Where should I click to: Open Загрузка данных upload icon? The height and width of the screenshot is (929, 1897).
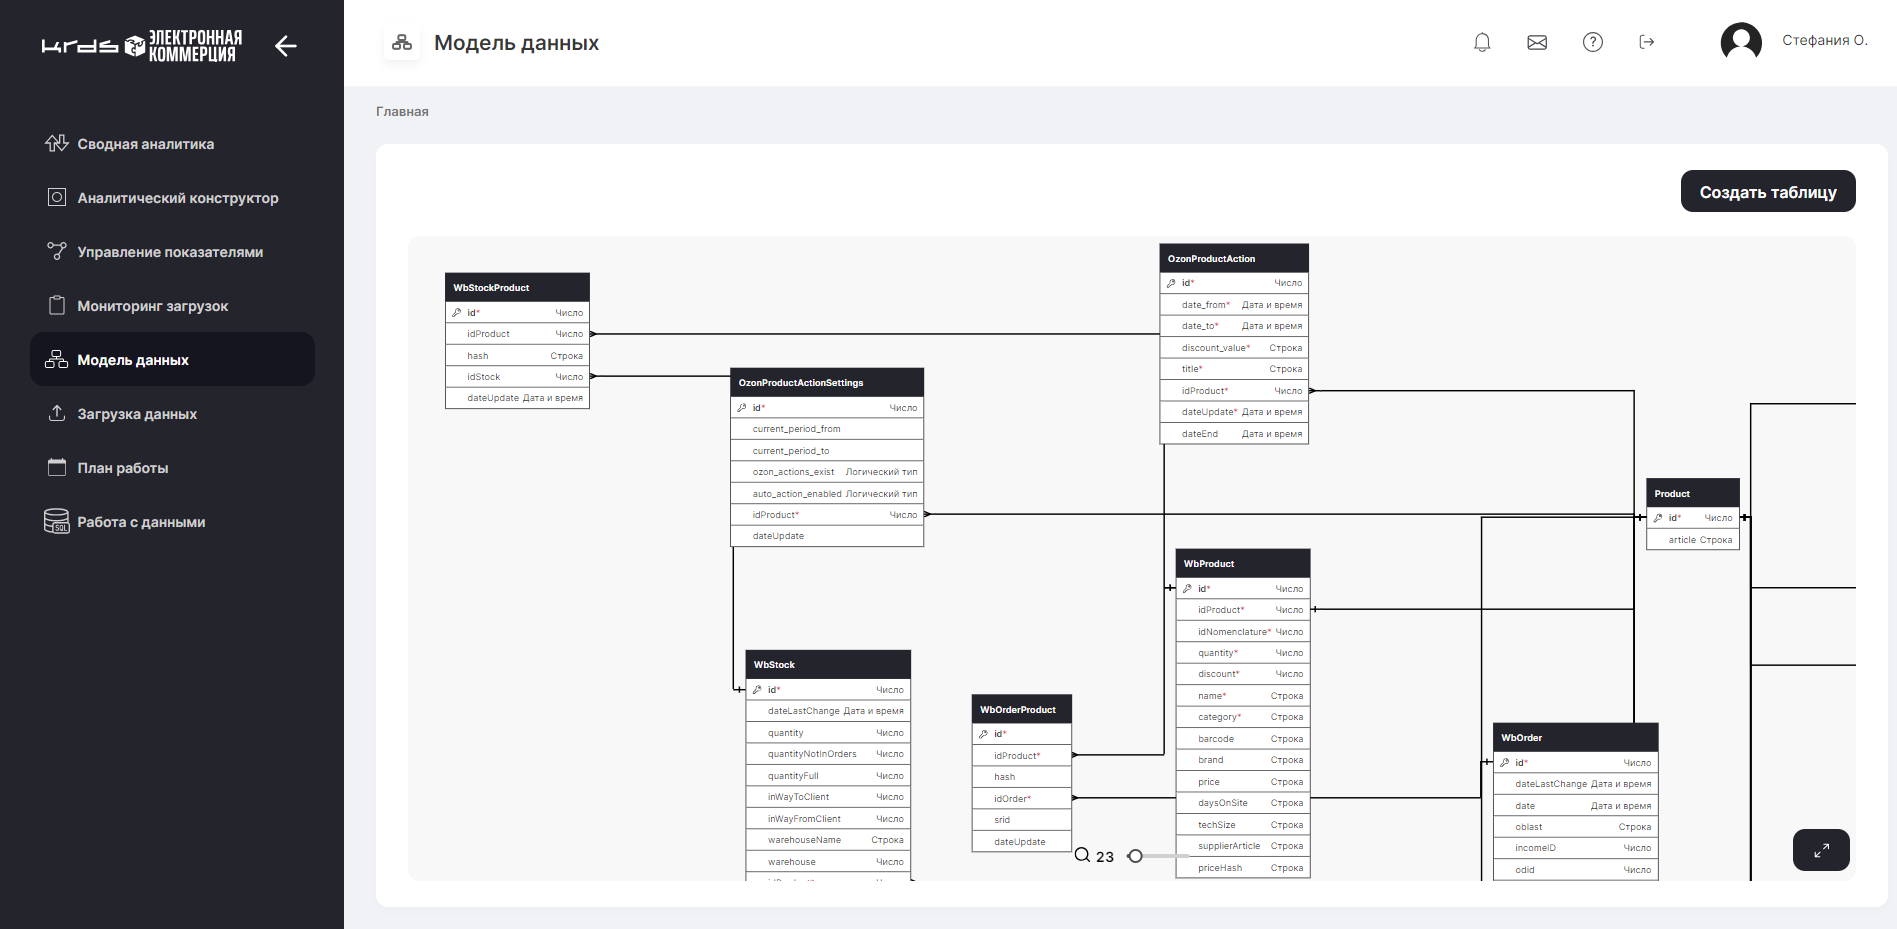point(57,413)
